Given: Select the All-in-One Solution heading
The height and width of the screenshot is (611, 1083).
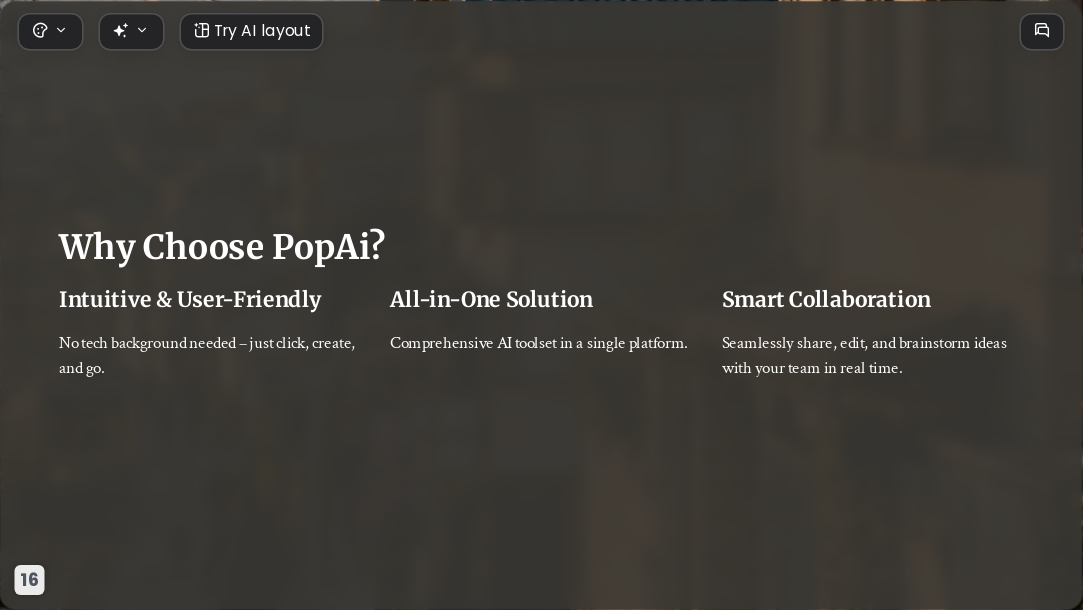Looking at the screenshot, I should [x=491, y=300].
